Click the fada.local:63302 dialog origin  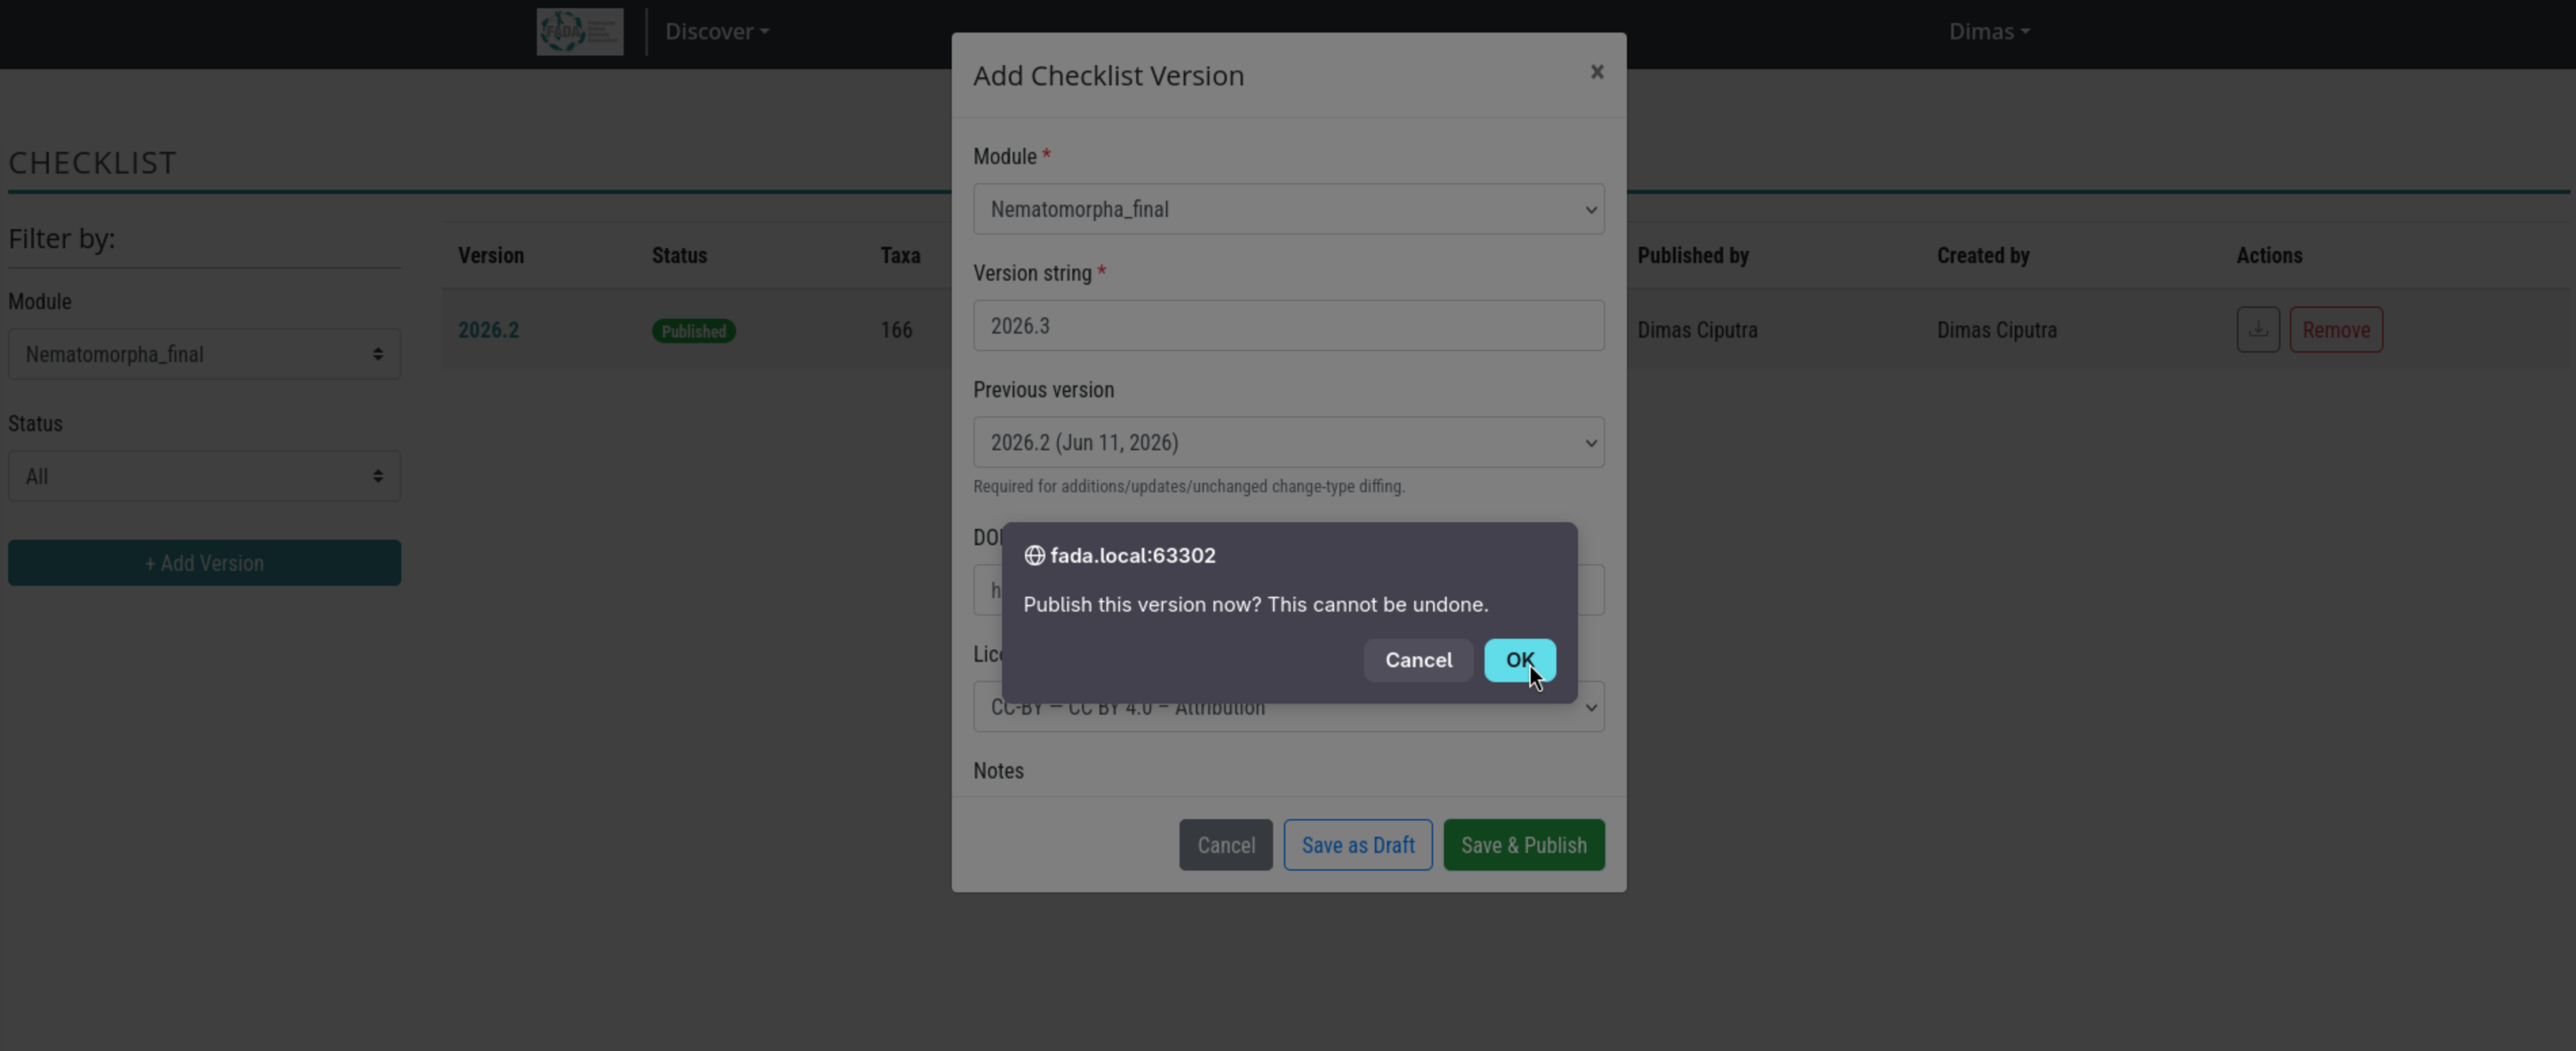[1132, 556]
